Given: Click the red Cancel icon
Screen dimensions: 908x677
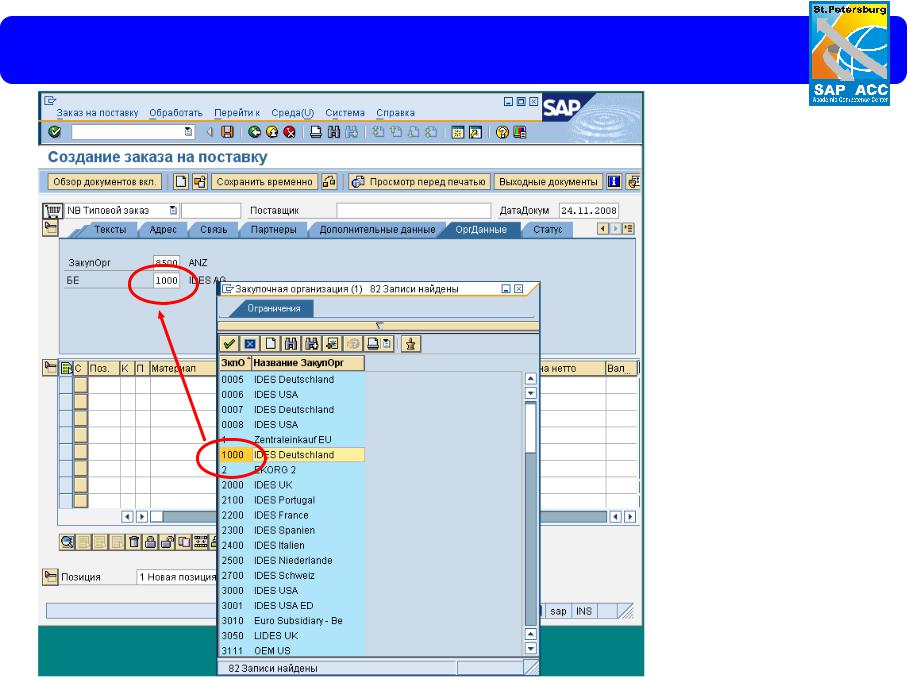Looking at the screenshot, I should [289, 132].
